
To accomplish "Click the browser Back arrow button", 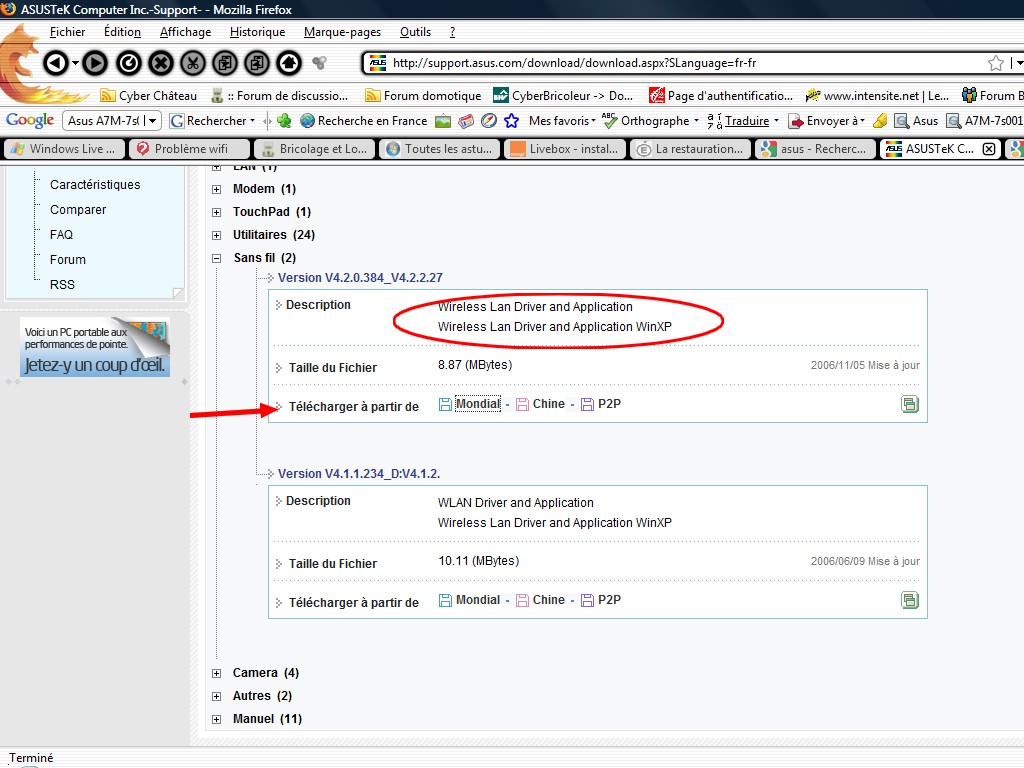I will point(56,63).
